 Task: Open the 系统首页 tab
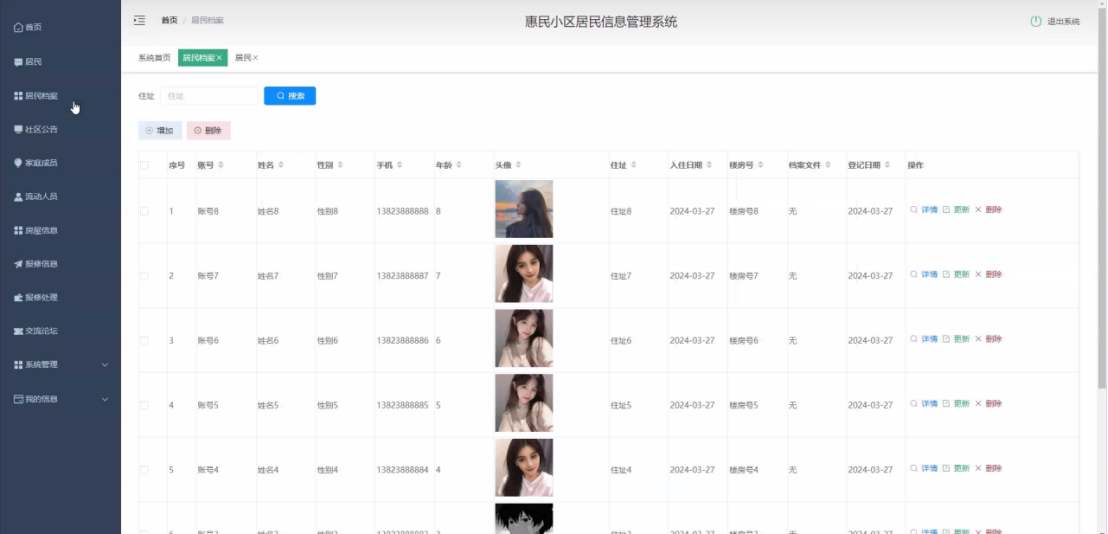[x=154, y=58]
